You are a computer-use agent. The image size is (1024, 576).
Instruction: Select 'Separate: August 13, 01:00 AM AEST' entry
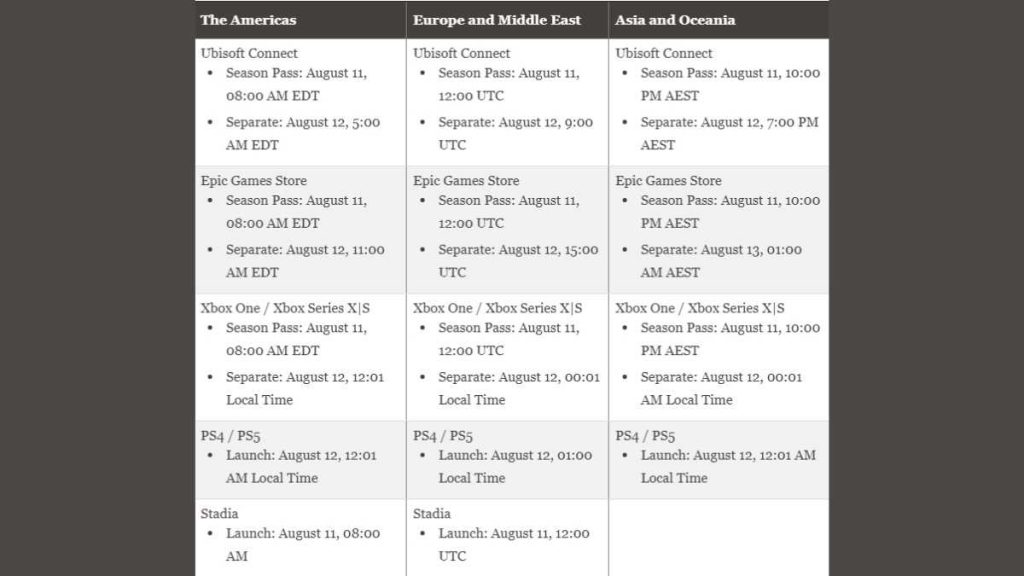[x=721, y=261]
